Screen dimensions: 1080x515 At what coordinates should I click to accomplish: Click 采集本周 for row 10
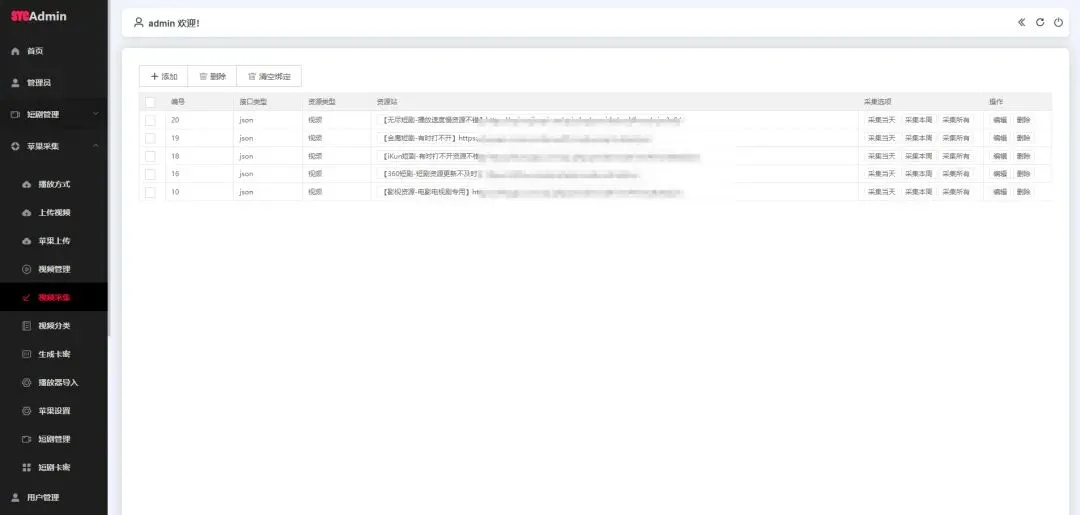(x=919, y=192)
